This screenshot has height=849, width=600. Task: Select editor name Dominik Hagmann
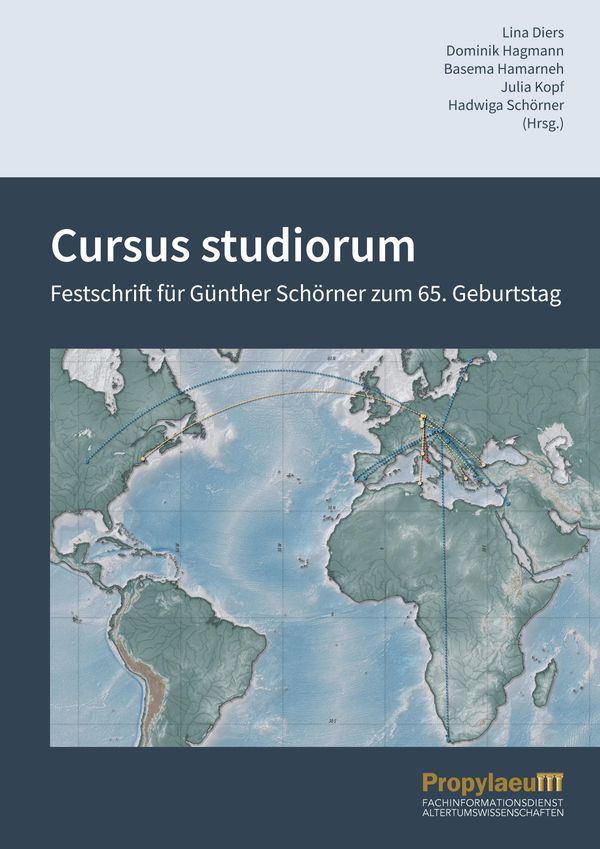tap(507, 51)
